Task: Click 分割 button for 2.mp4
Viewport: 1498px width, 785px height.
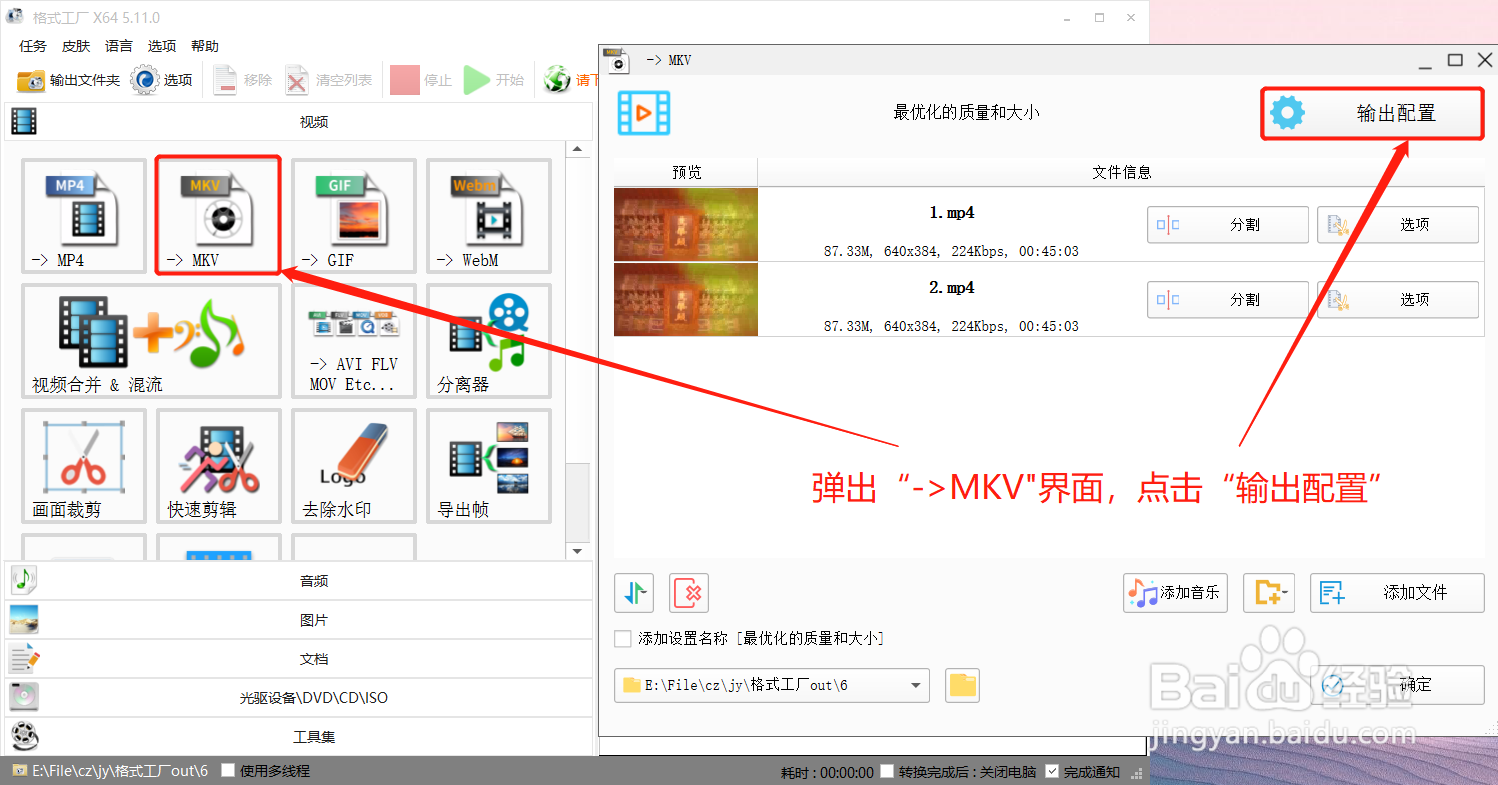Action: coord(1228,300)
